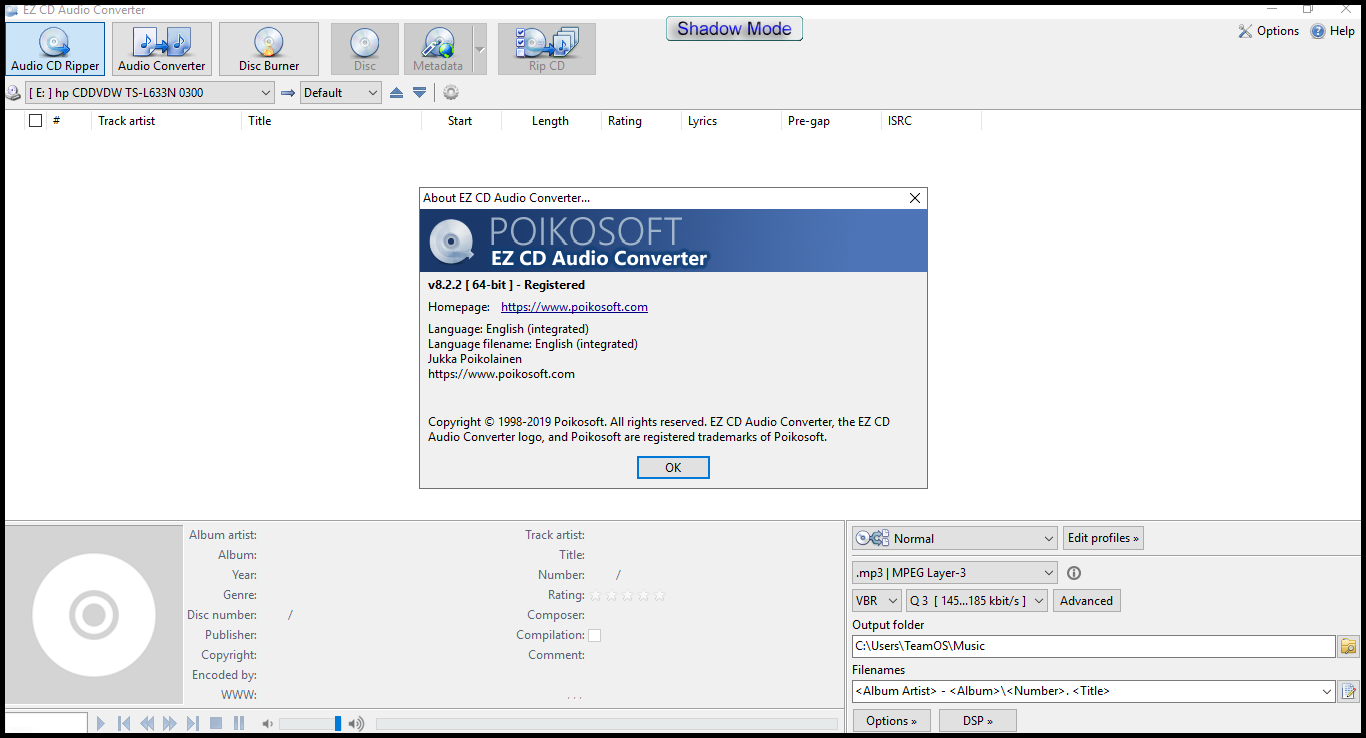Open the Disc Burner mode
This screenshot has height=738, width=1366.
[269, 49]
